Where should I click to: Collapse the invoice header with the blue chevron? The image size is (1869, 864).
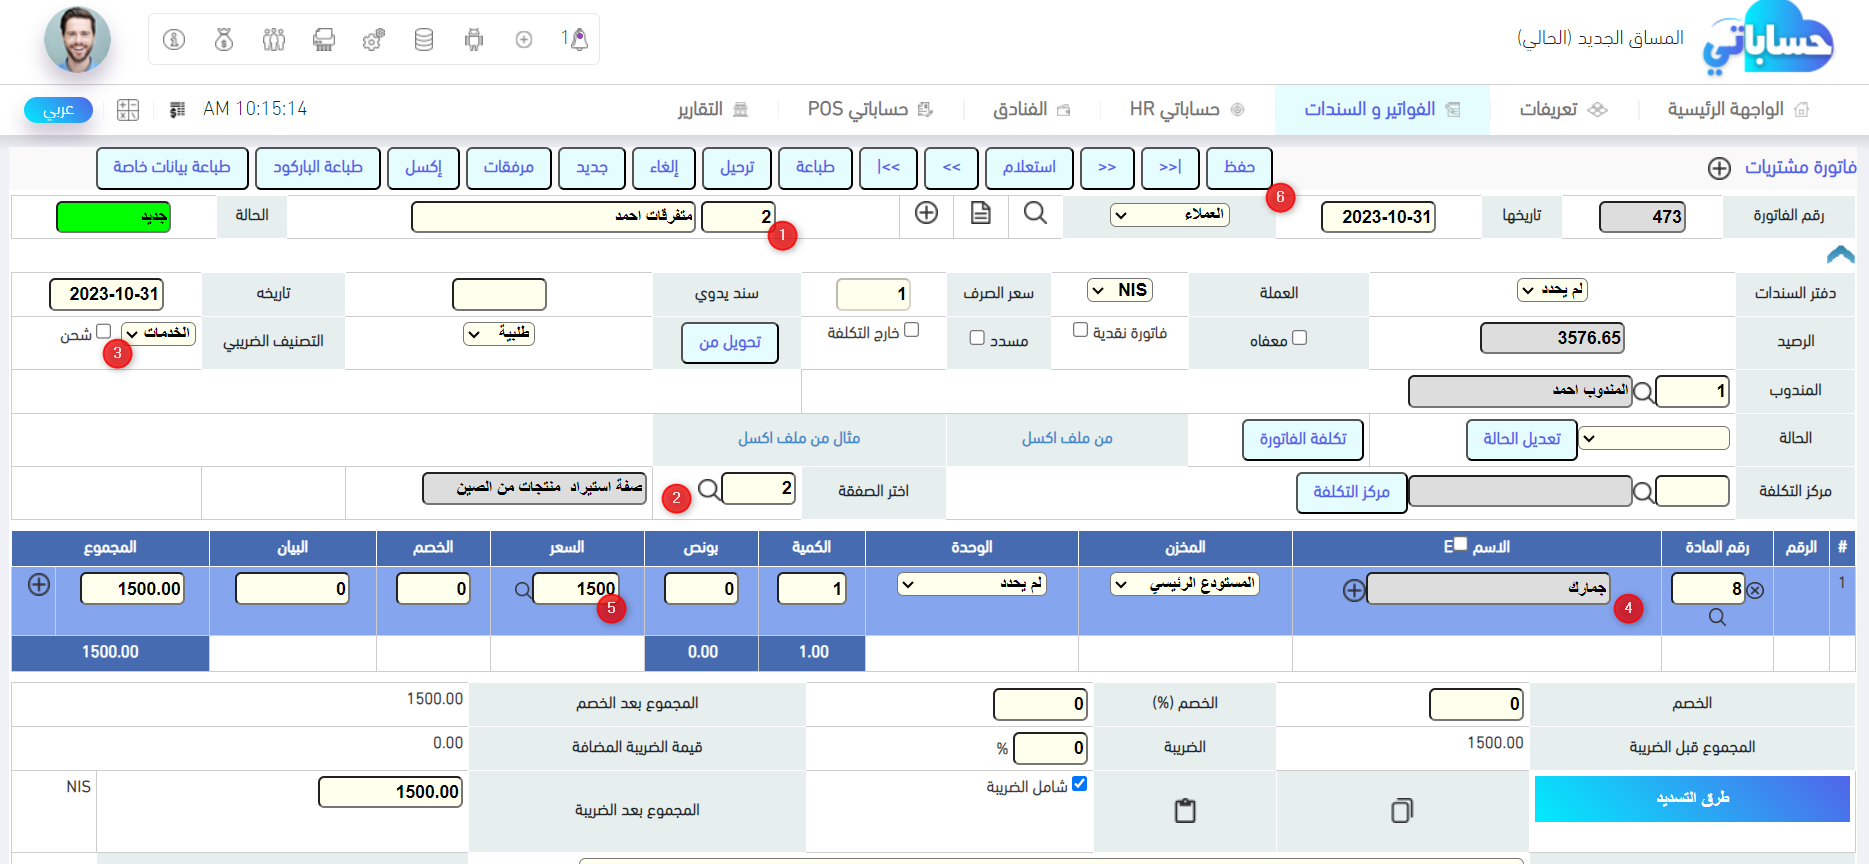pos(1840,255)
